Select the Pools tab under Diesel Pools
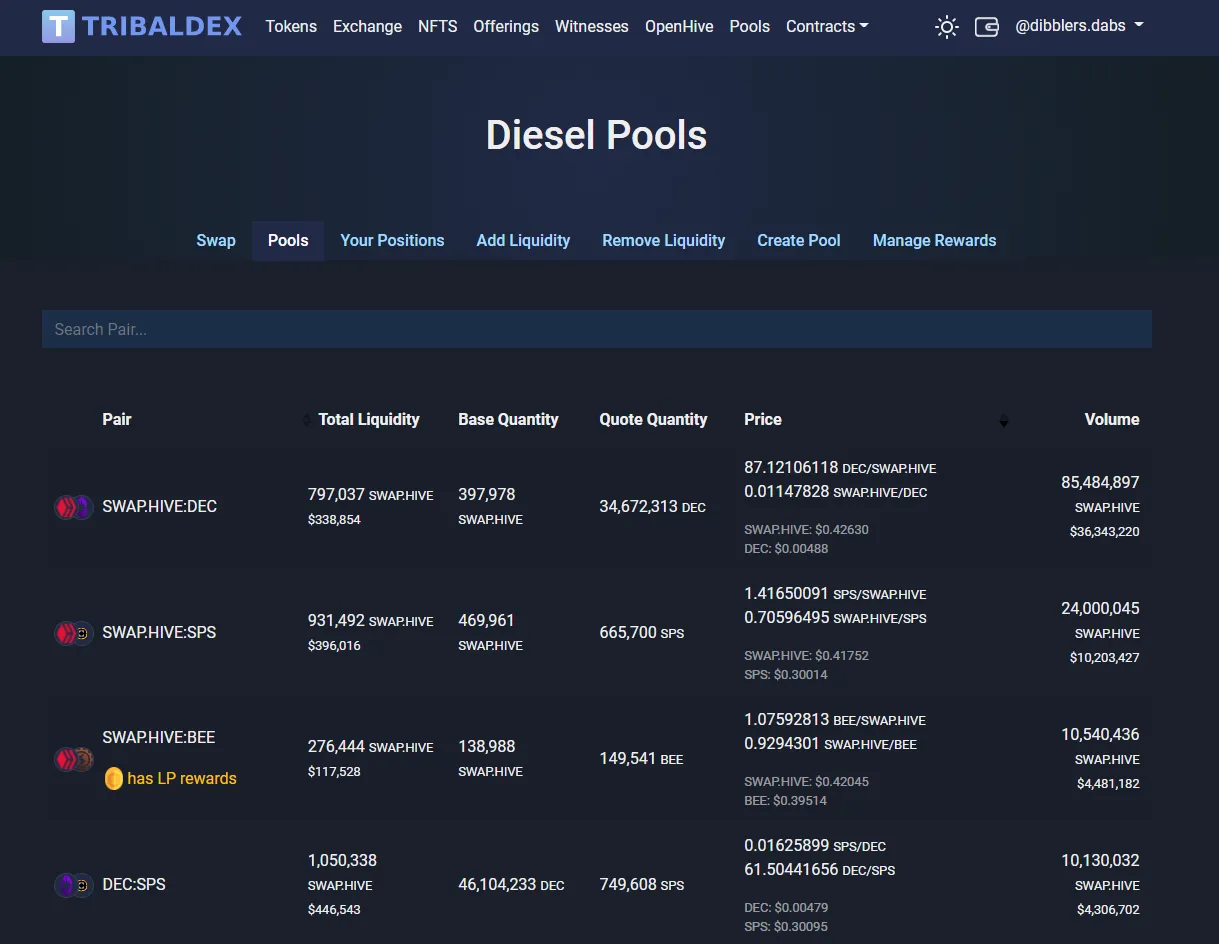 [288, 240]
